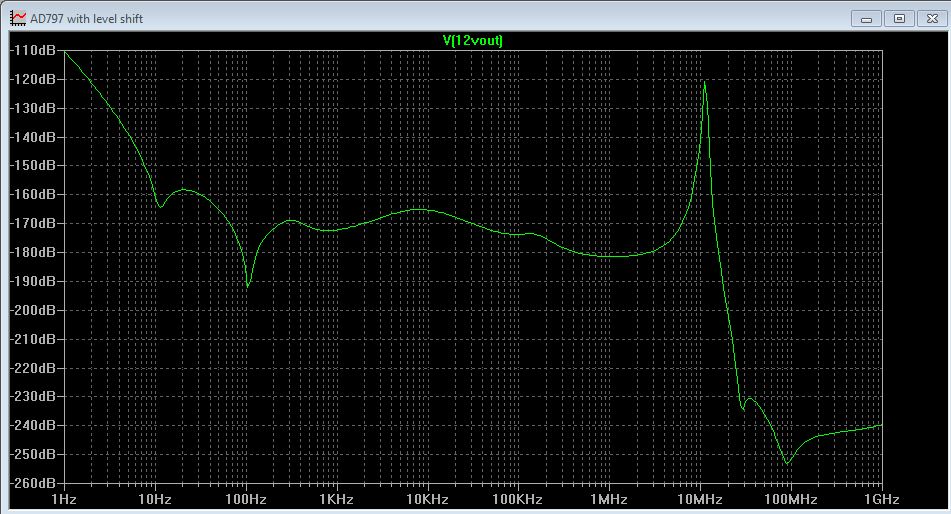Click the -110dB vertical axis label
Screen dimensions: 951x514
tap(33, 50)
